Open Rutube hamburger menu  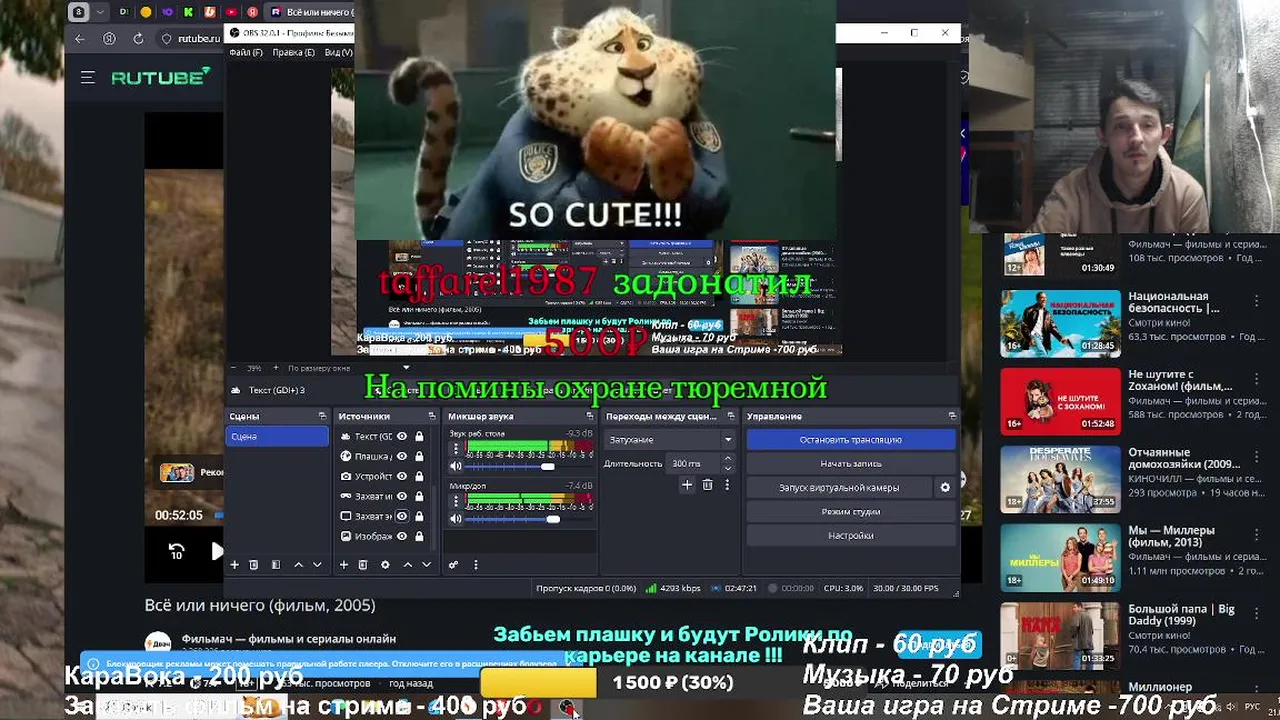[x=88, y=78]
